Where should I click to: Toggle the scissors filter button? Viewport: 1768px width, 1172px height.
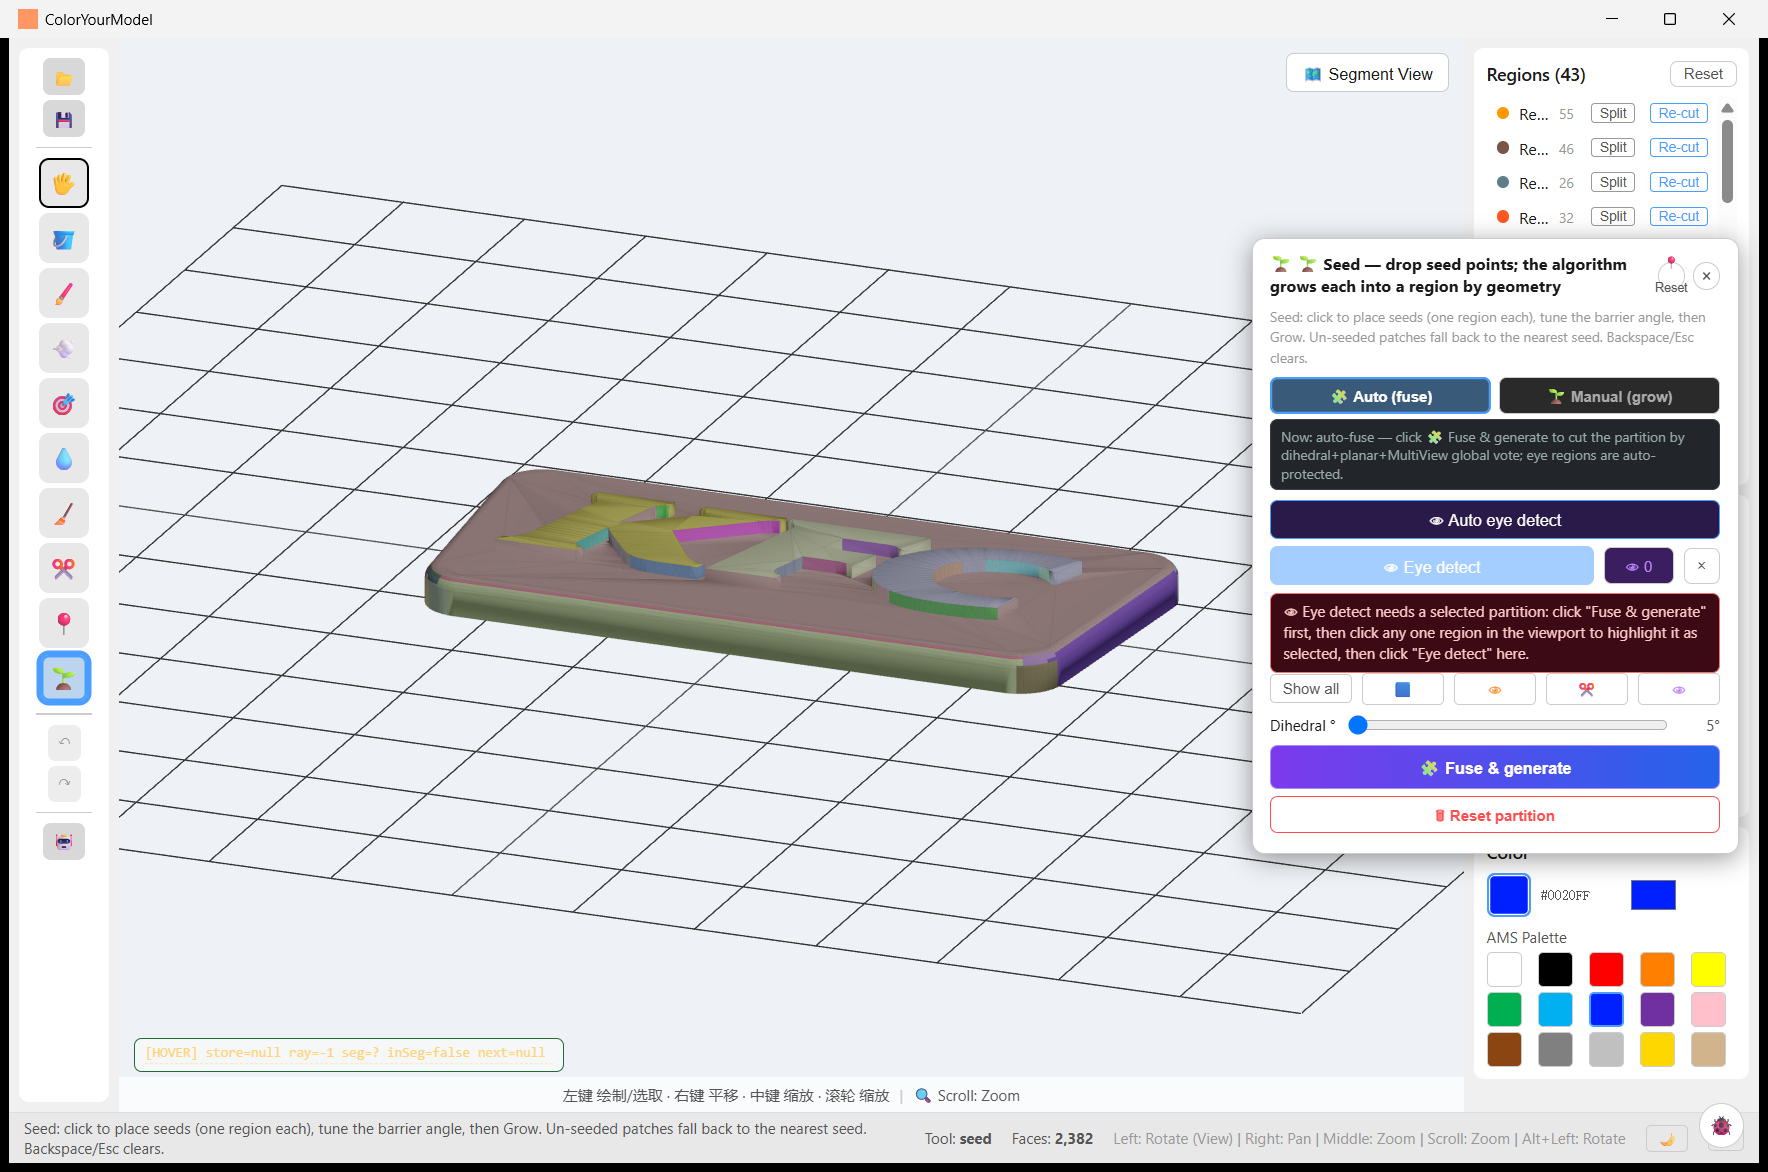[x=1587, y=689]
